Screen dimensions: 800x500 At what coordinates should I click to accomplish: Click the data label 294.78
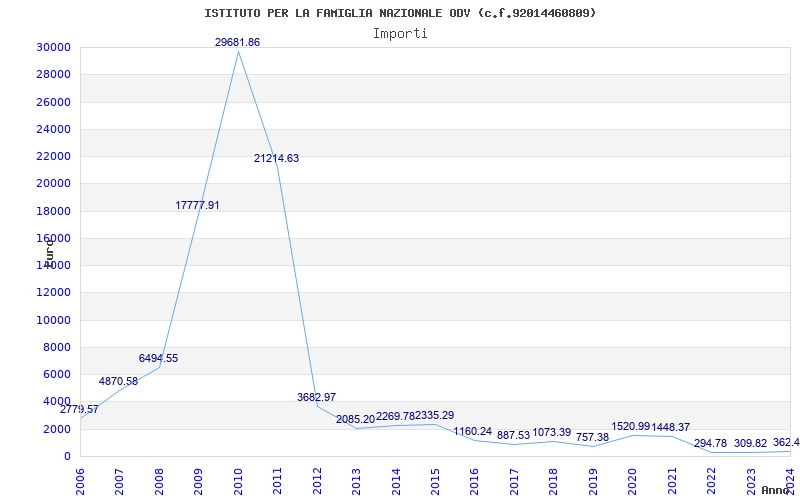(710, 443)
